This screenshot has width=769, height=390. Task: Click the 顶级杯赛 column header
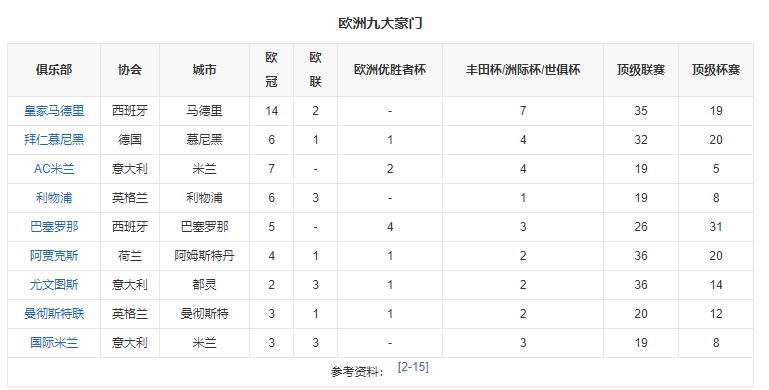point(716,70)
